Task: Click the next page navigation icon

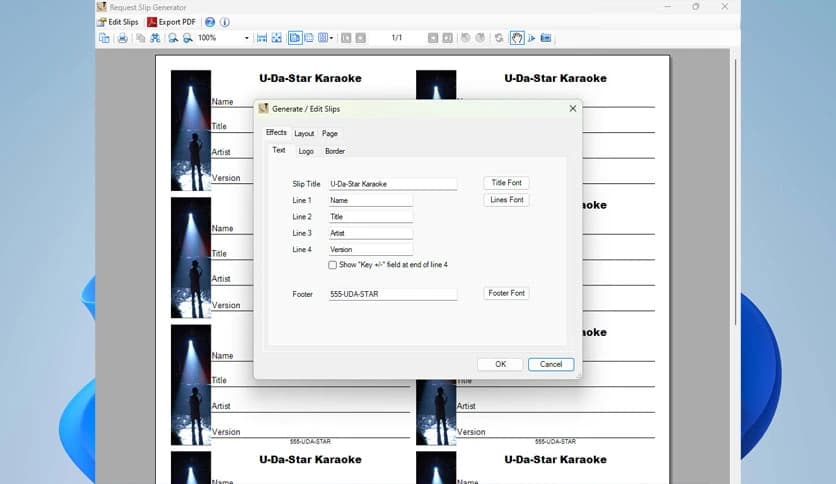Action: tap(433, 38)
